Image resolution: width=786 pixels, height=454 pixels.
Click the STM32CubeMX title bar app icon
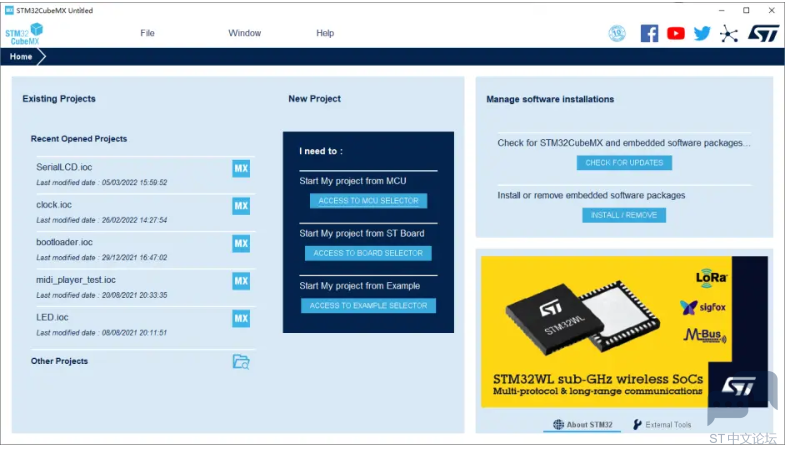[9, 10]
